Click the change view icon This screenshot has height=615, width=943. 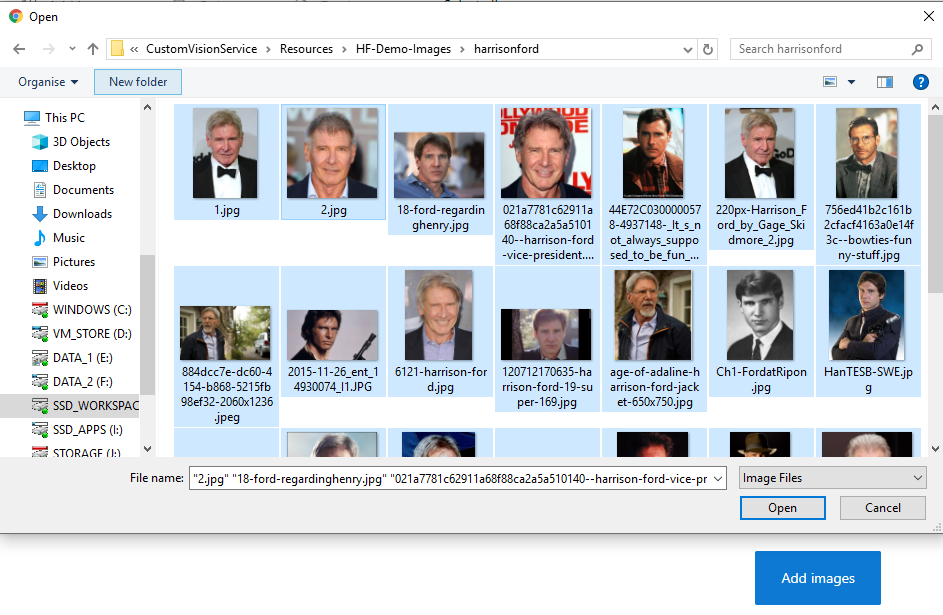point(830,82)
